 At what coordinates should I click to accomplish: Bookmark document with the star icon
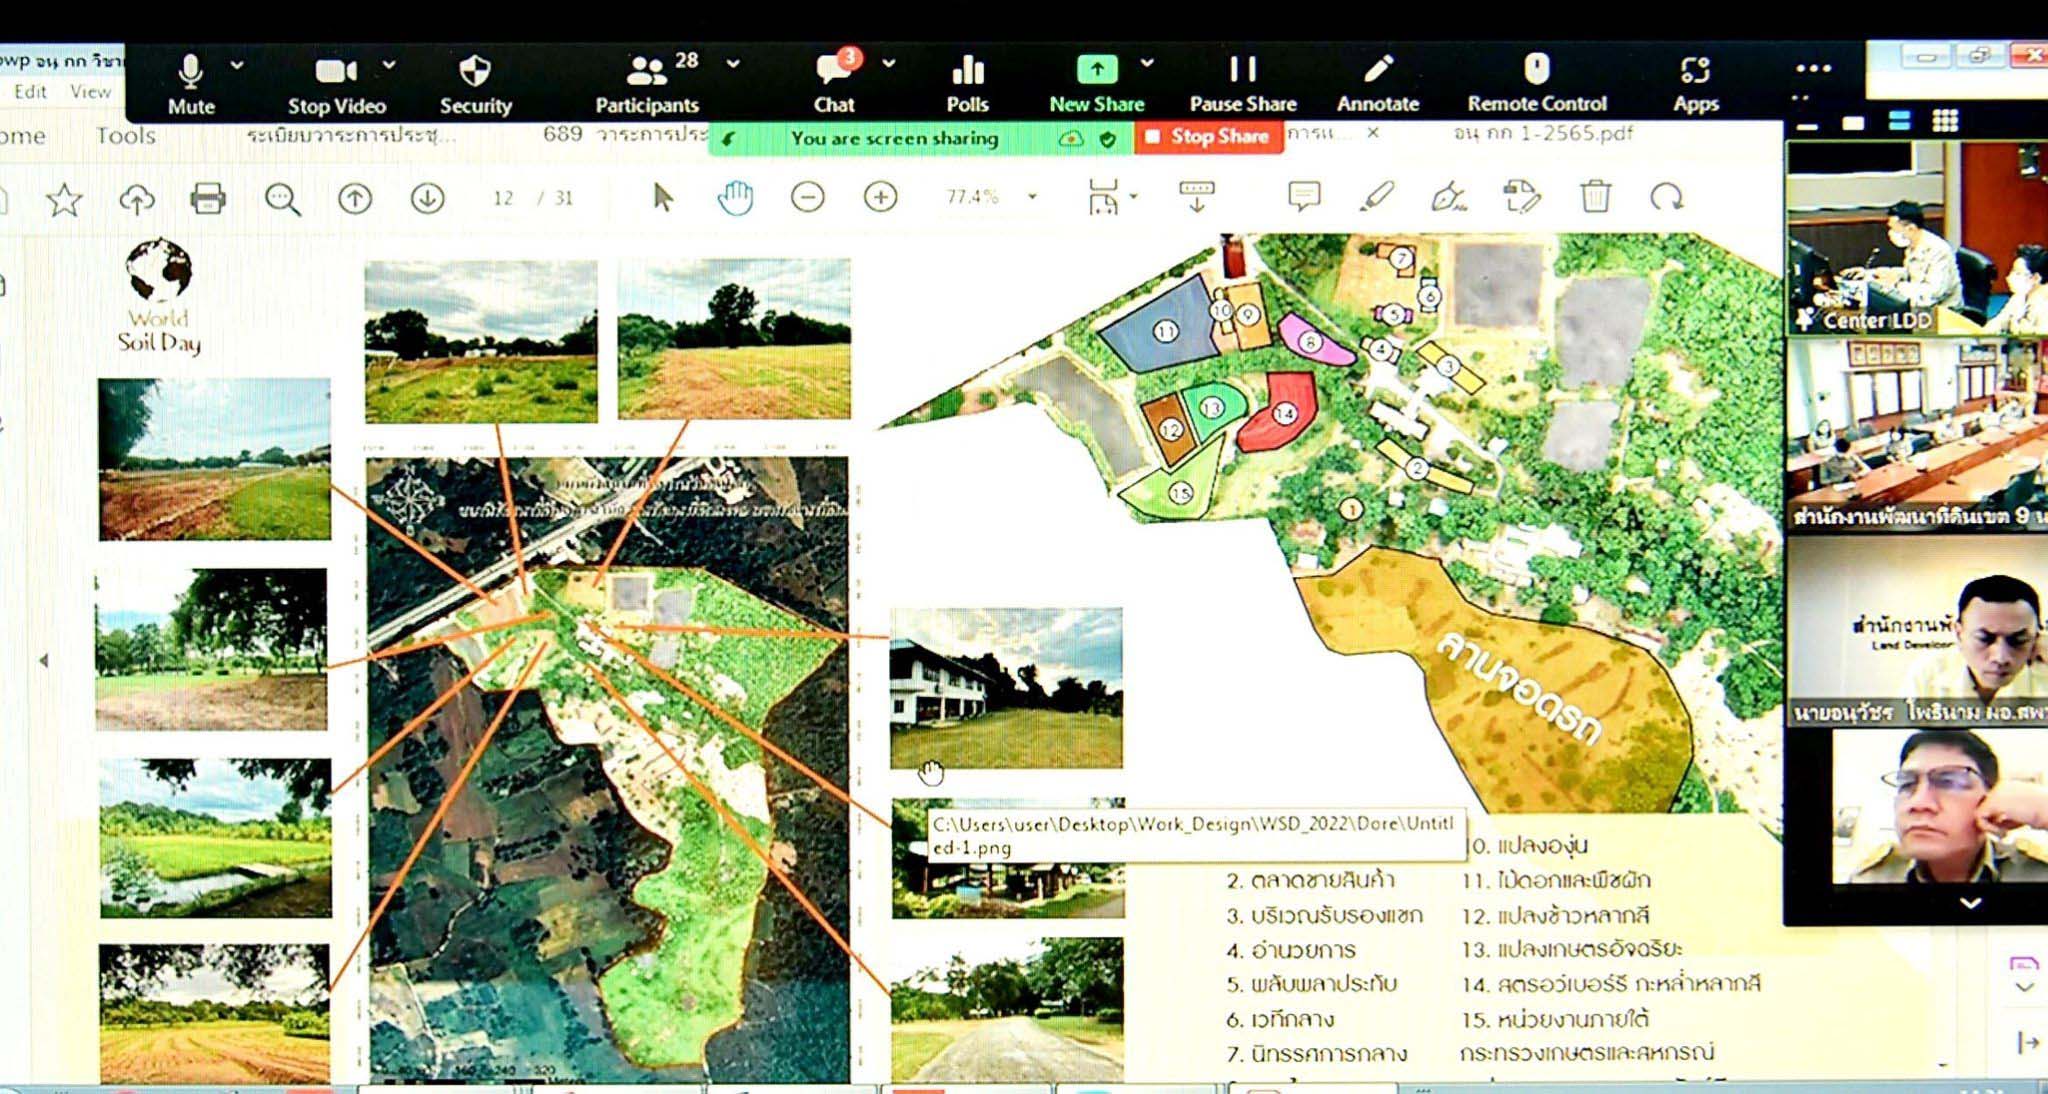[64, 200]
